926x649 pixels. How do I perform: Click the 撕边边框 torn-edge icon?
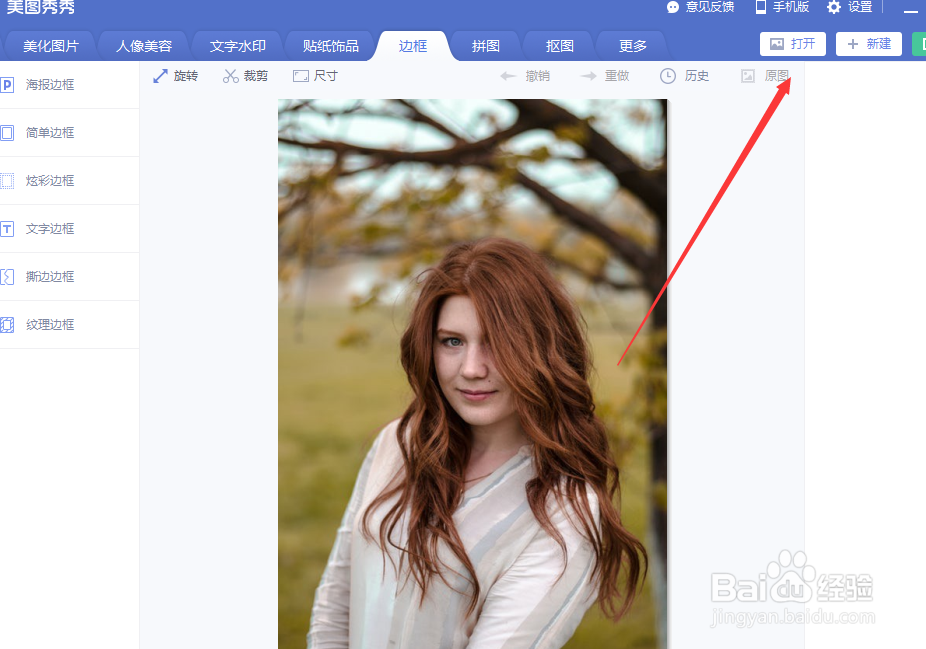pos(7,276)
